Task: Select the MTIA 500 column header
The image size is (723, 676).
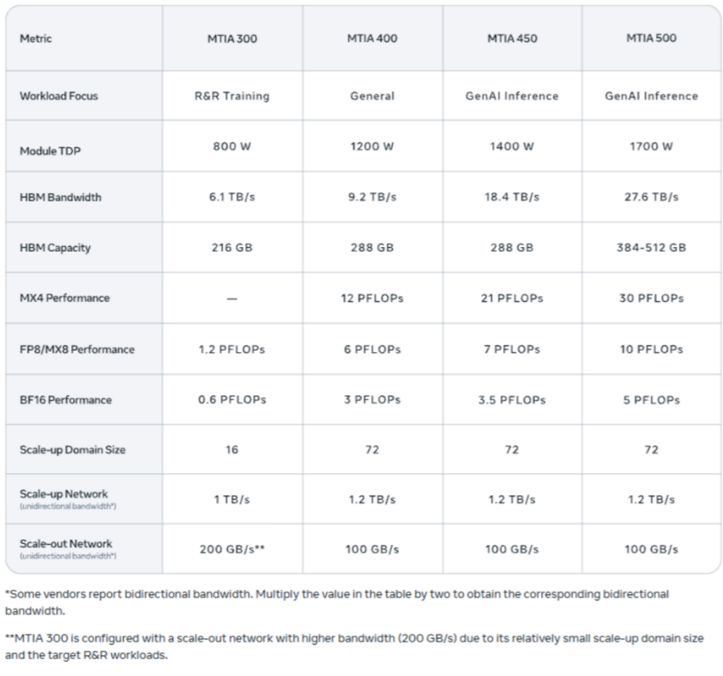Action: [651, 39]
